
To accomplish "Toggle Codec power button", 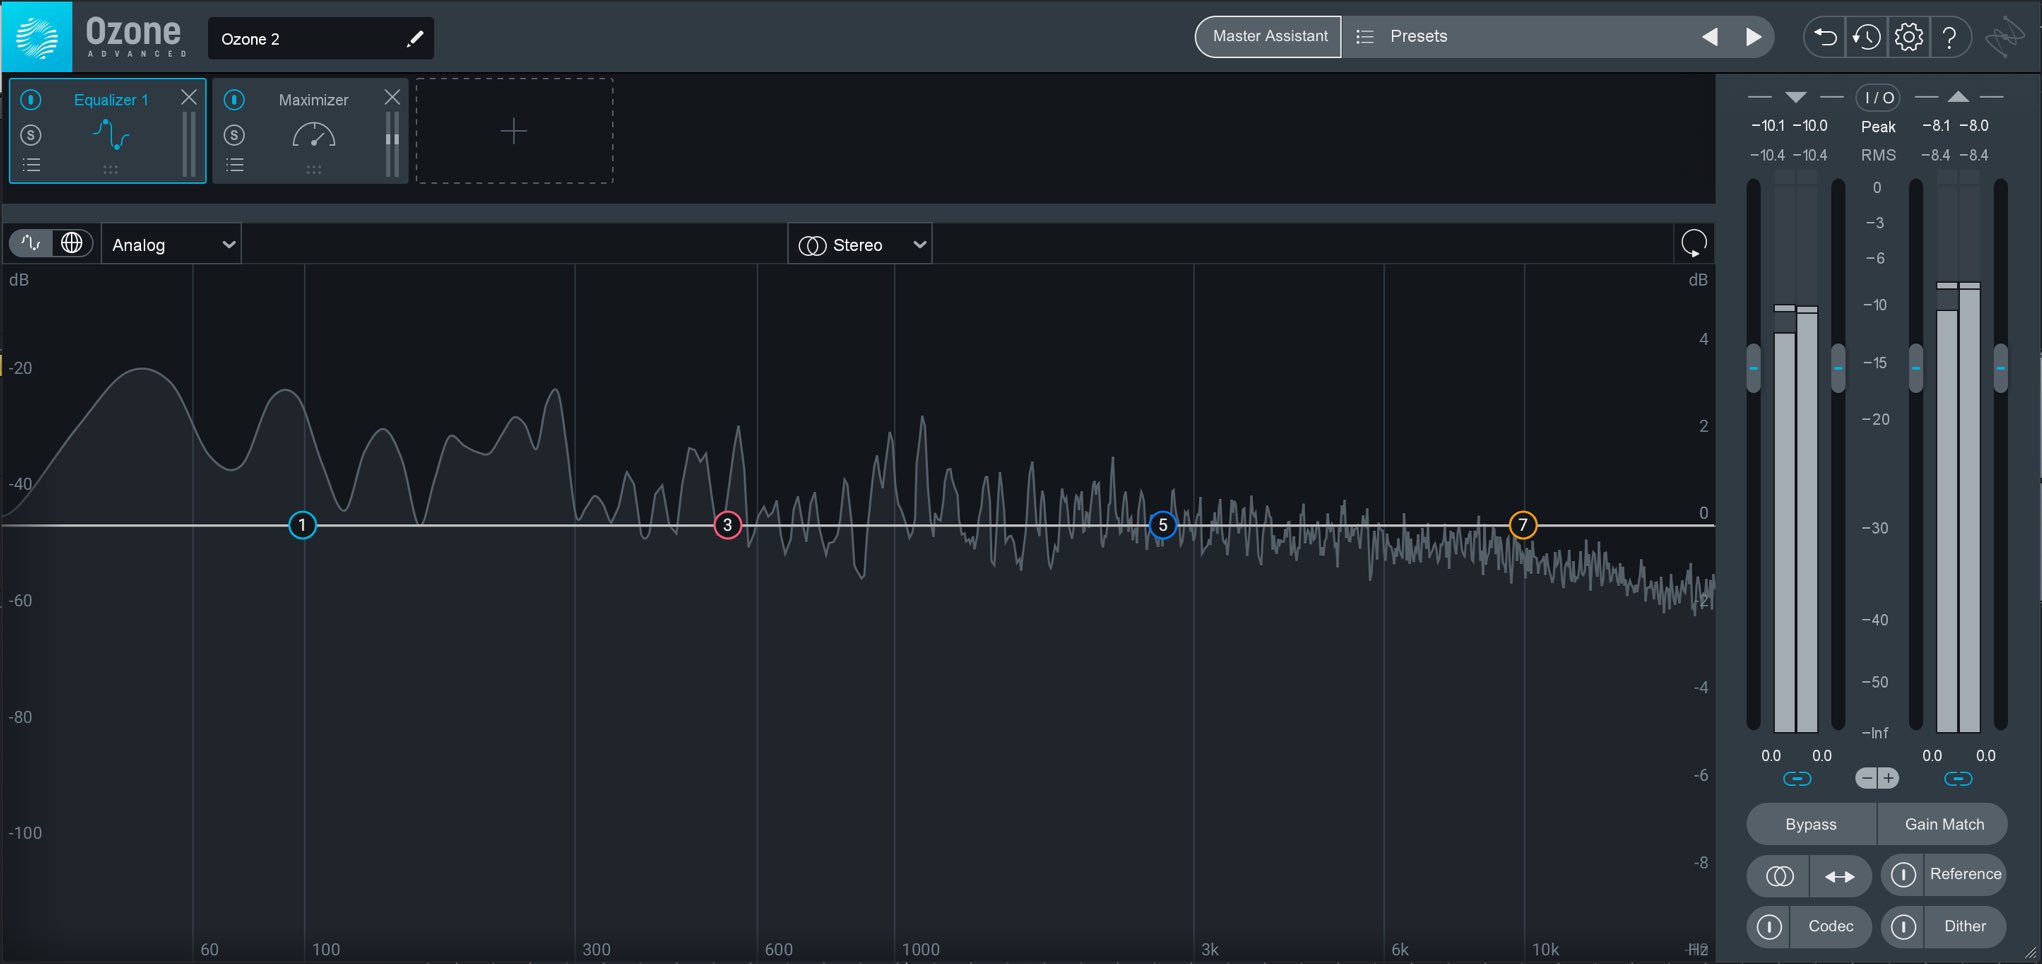I will click(x=1769, y=927).
